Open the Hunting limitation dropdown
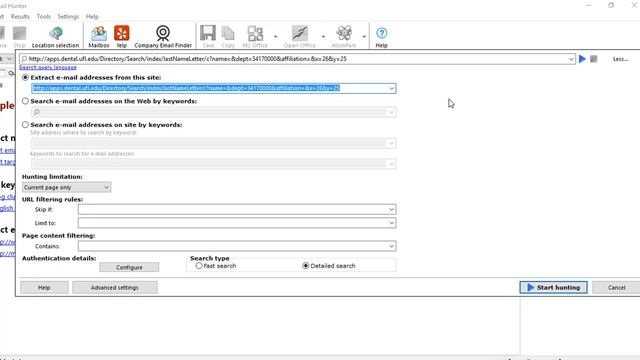The width and height of the screenshot is (640, 360). tap(66, 187)
